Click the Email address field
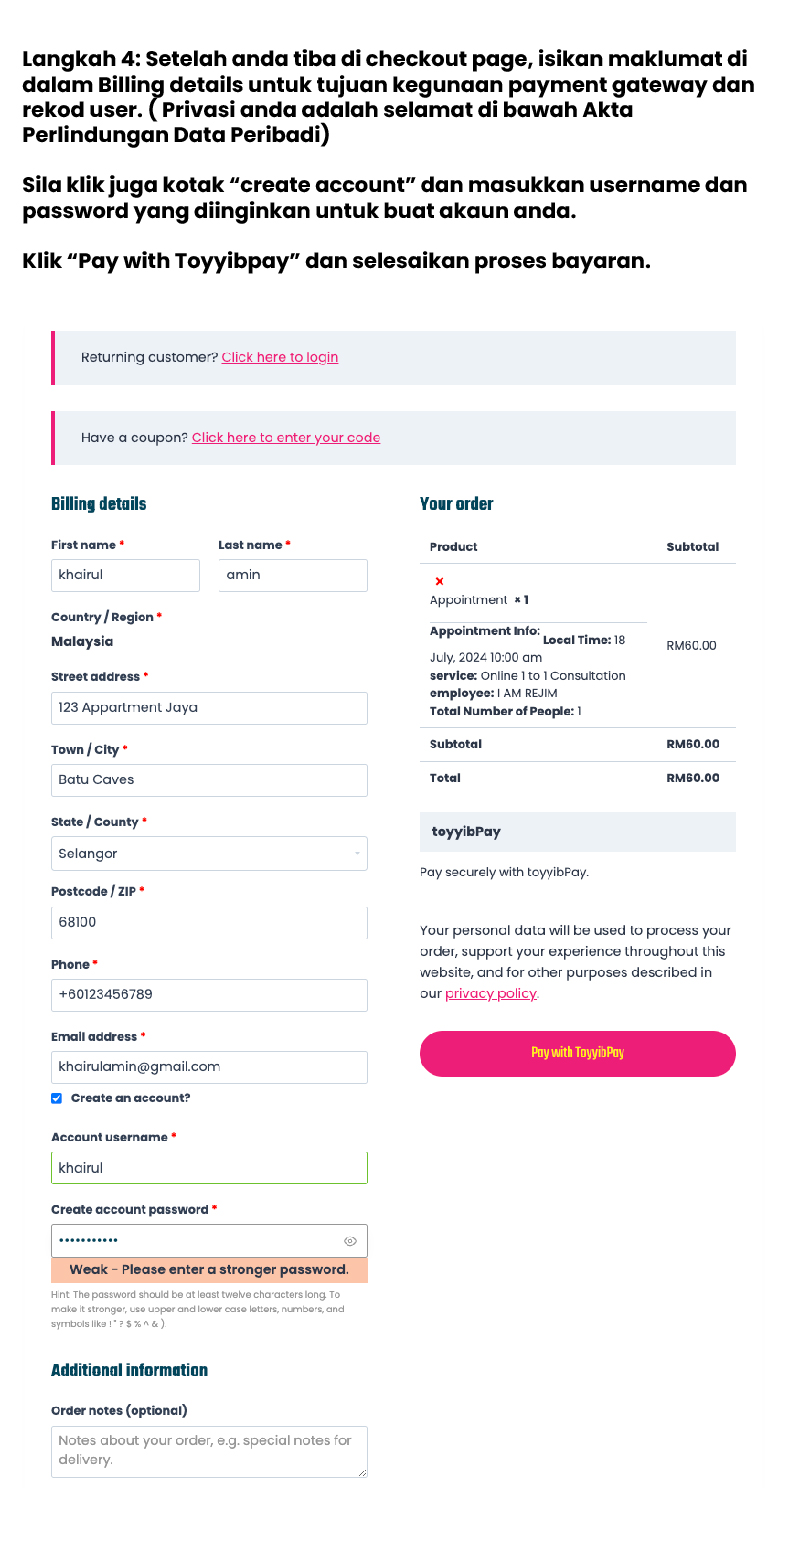This screenshot has height=1567, width=800. (209, 1067)
